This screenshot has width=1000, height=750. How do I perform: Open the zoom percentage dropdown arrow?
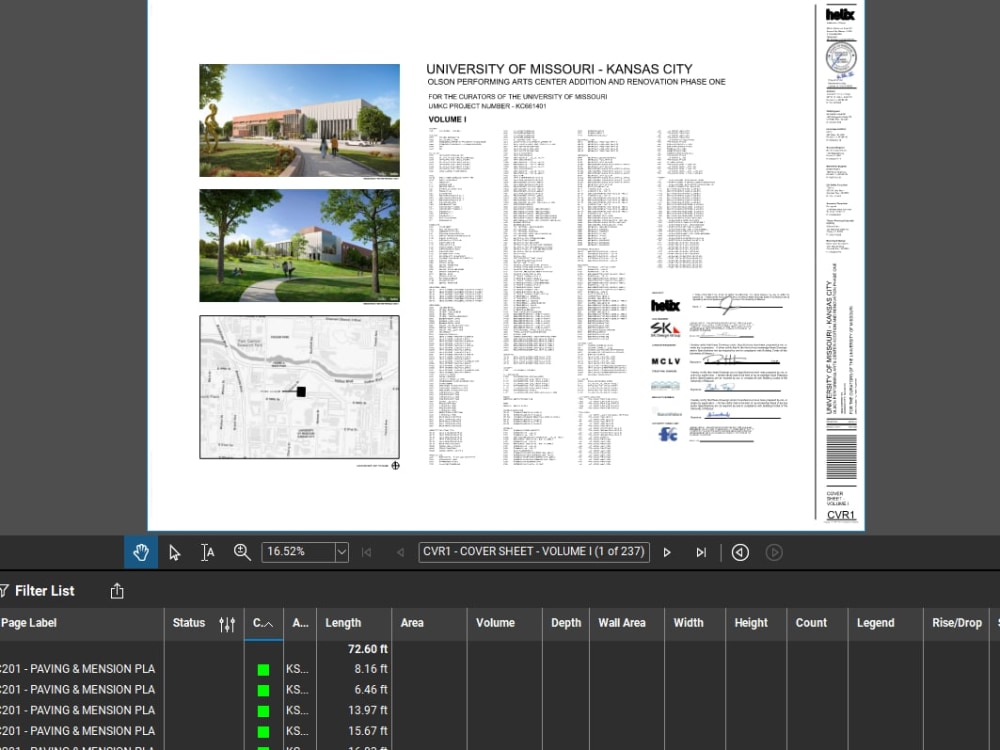pos(342,552)
